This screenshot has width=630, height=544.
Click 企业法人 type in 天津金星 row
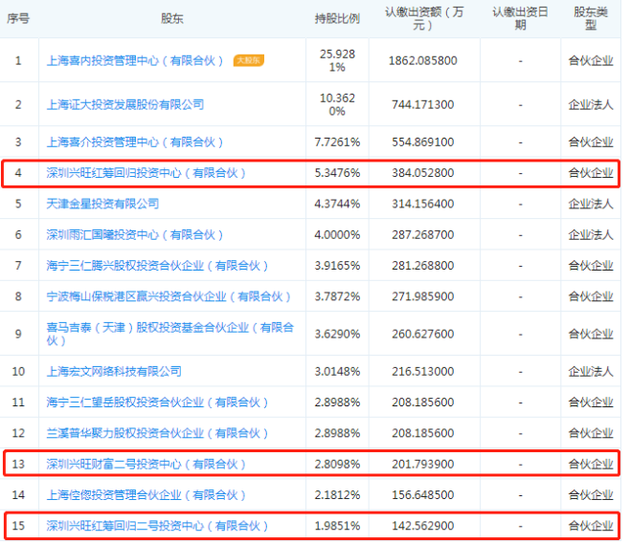(591, 204)
